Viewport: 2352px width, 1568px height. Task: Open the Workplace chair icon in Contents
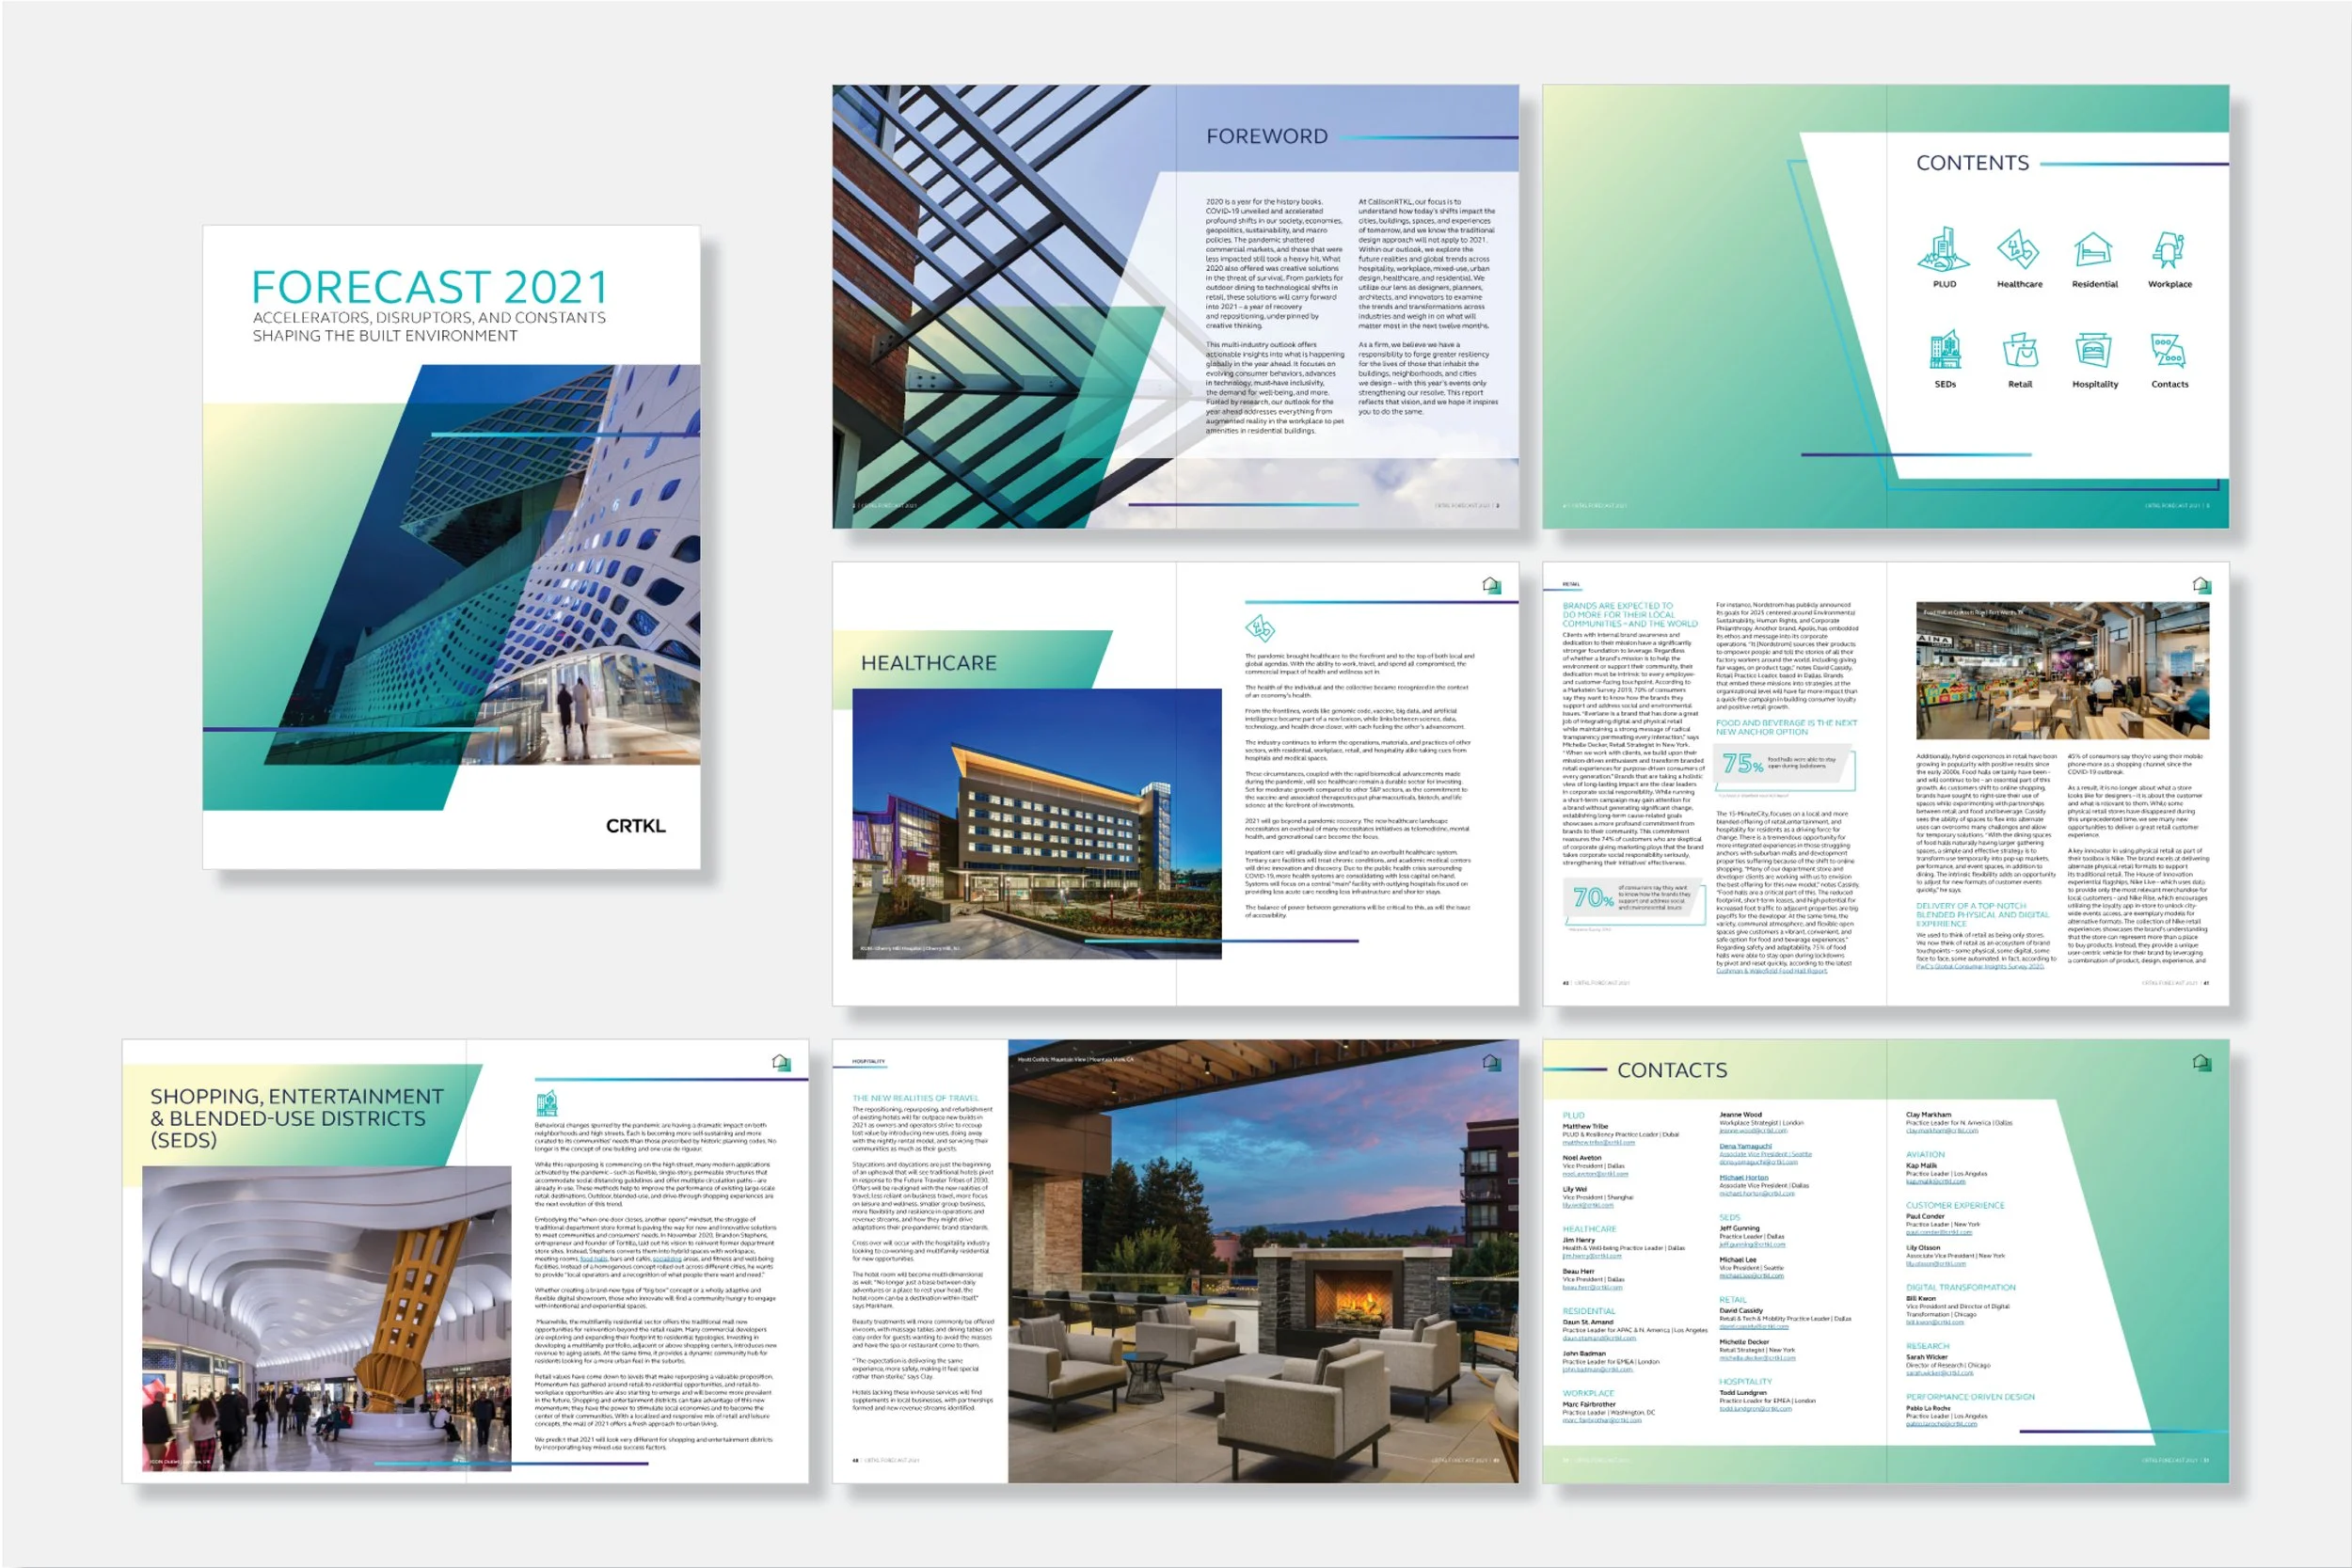click(x=2168, y=250)
